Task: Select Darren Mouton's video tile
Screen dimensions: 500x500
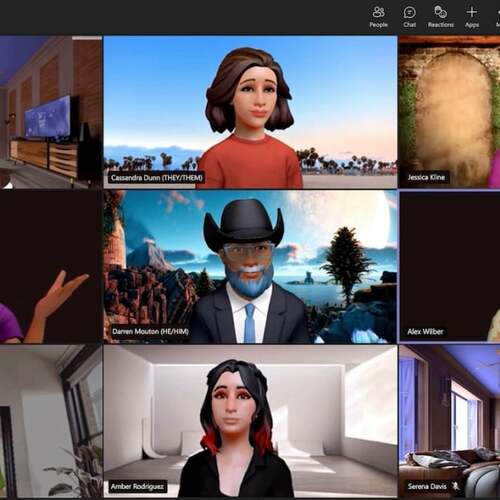Action: tap(250, 267)
